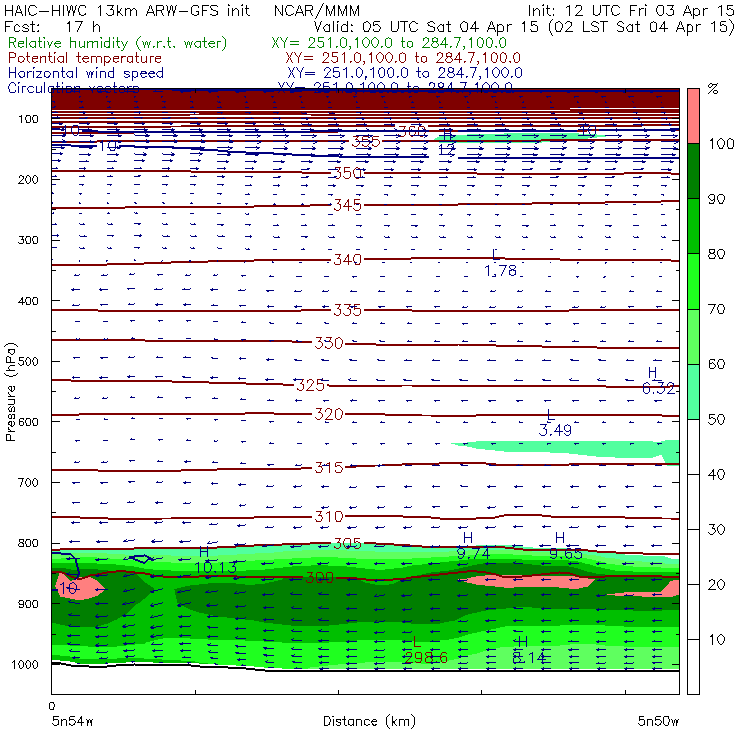Click the '700' pressure axis label
740x740 pixels.
point(28,482)
